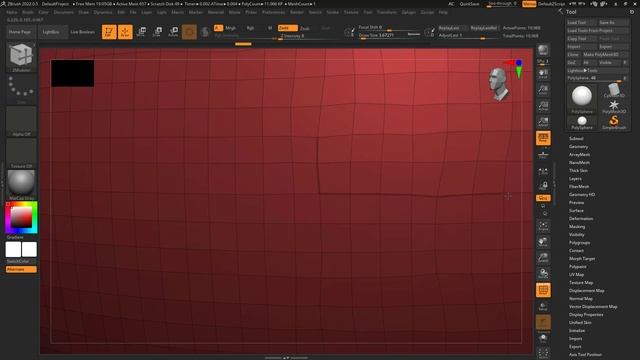Click the Xpose icon at shelf bottom
The image size is (640, 360).
coord(543,353)
